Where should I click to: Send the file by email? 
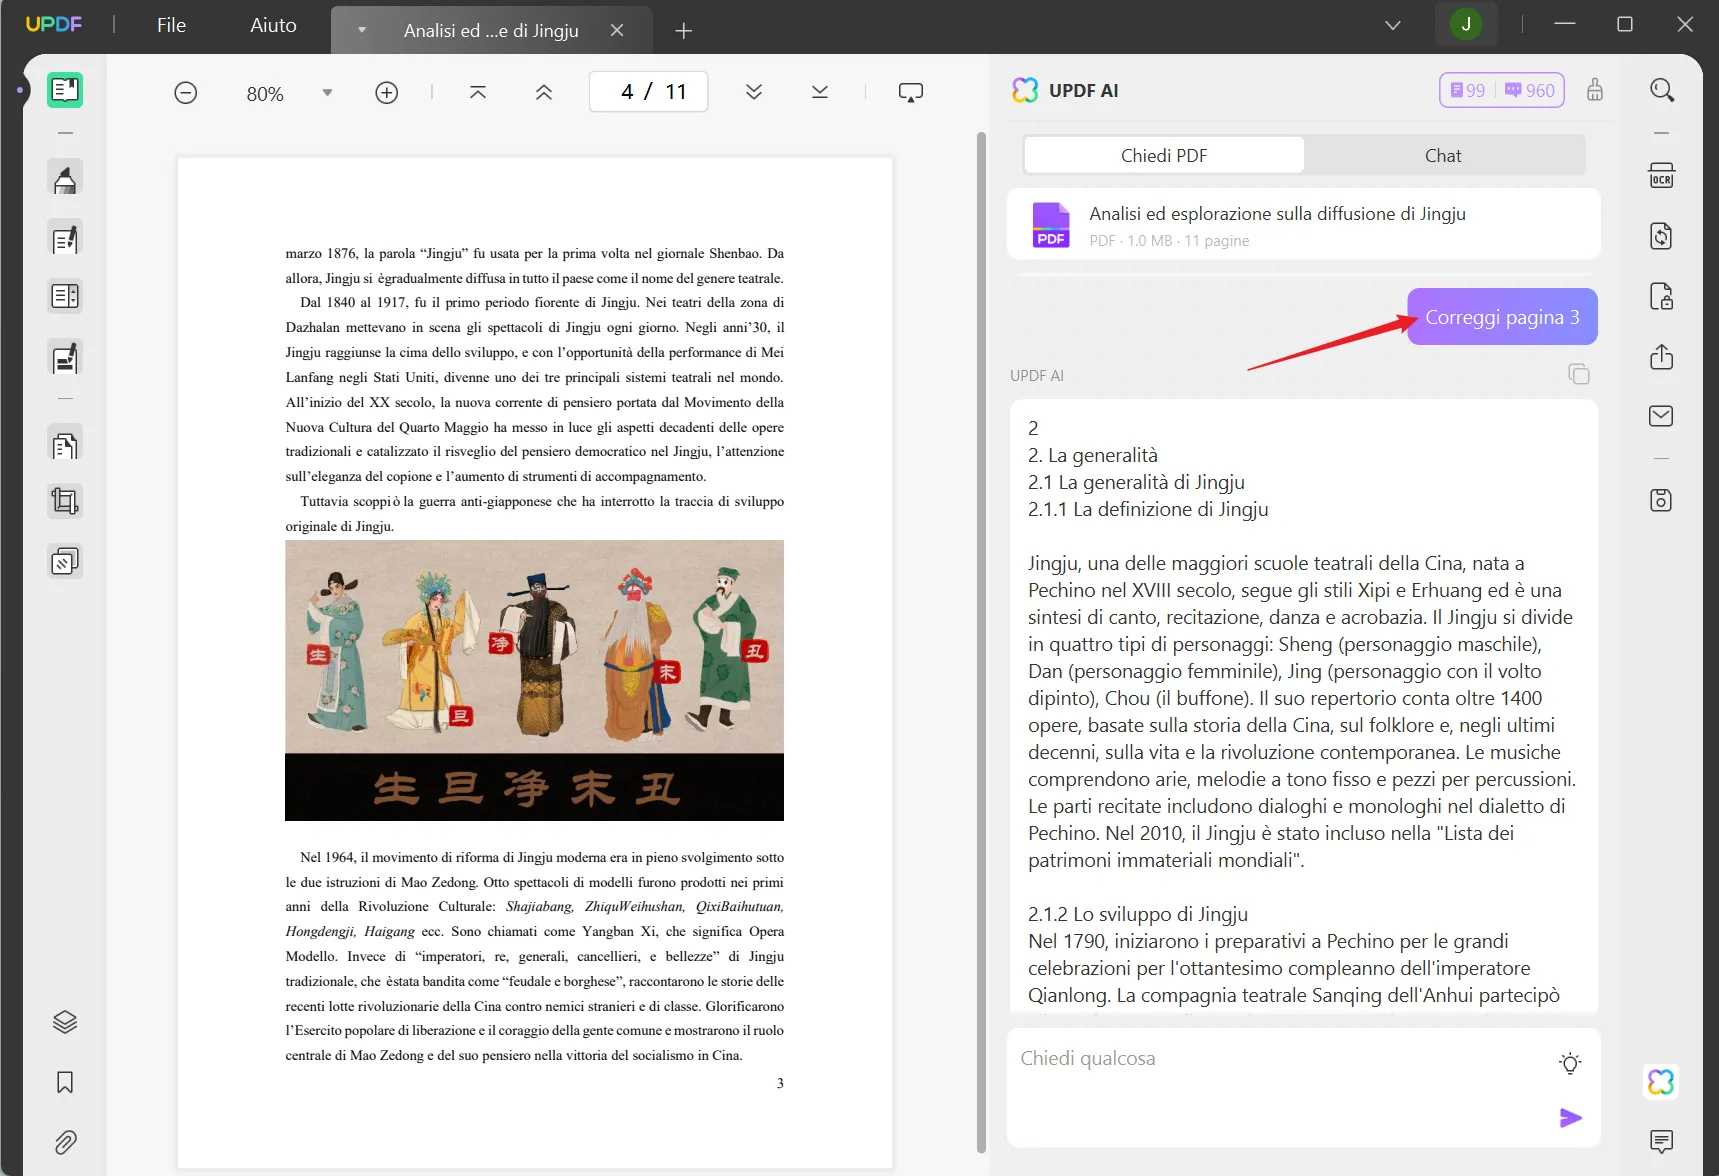tap(1662, 416)
